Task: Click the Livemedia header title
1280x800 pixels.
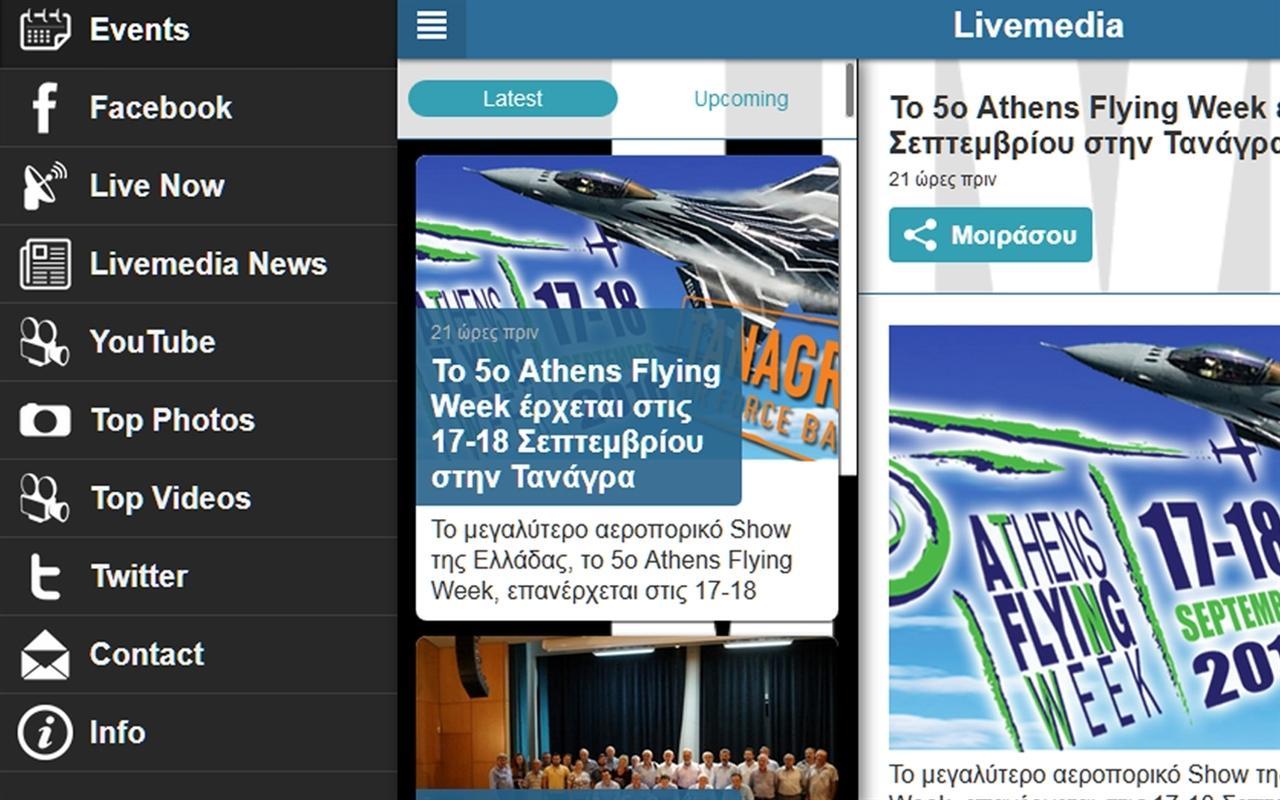Action: pos(1038,25)
